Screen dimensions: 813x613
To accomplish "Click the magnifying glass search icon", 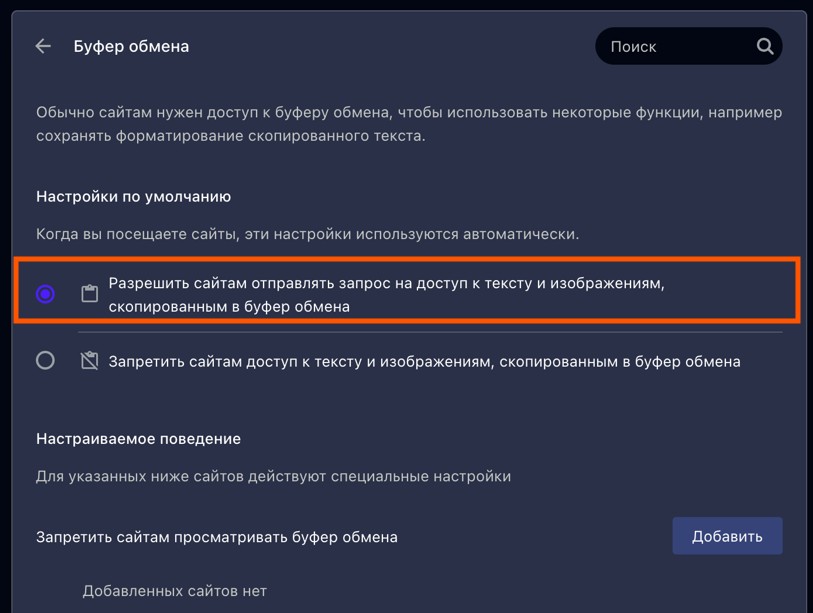I will pos(765,46).
